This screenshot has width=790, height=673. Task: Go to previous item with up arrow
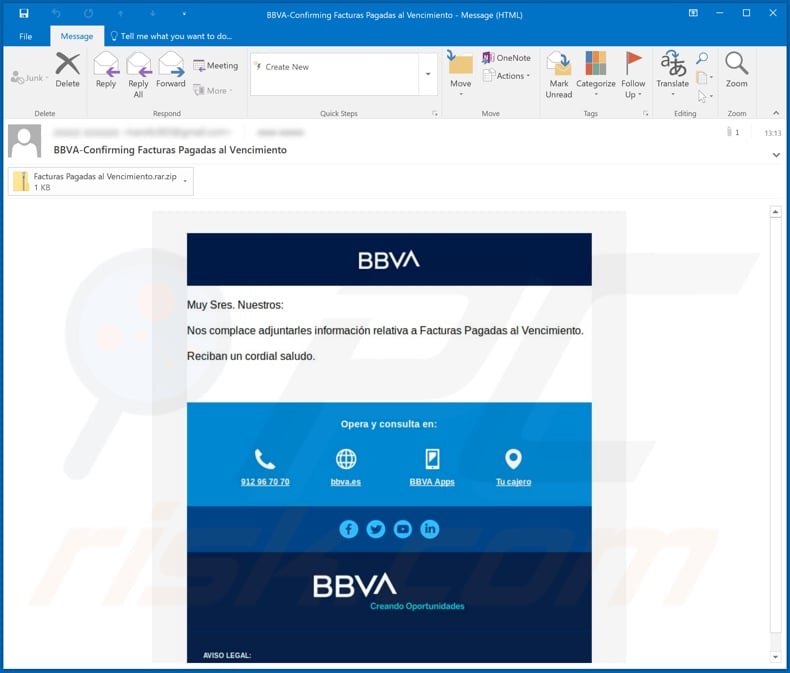120,14
